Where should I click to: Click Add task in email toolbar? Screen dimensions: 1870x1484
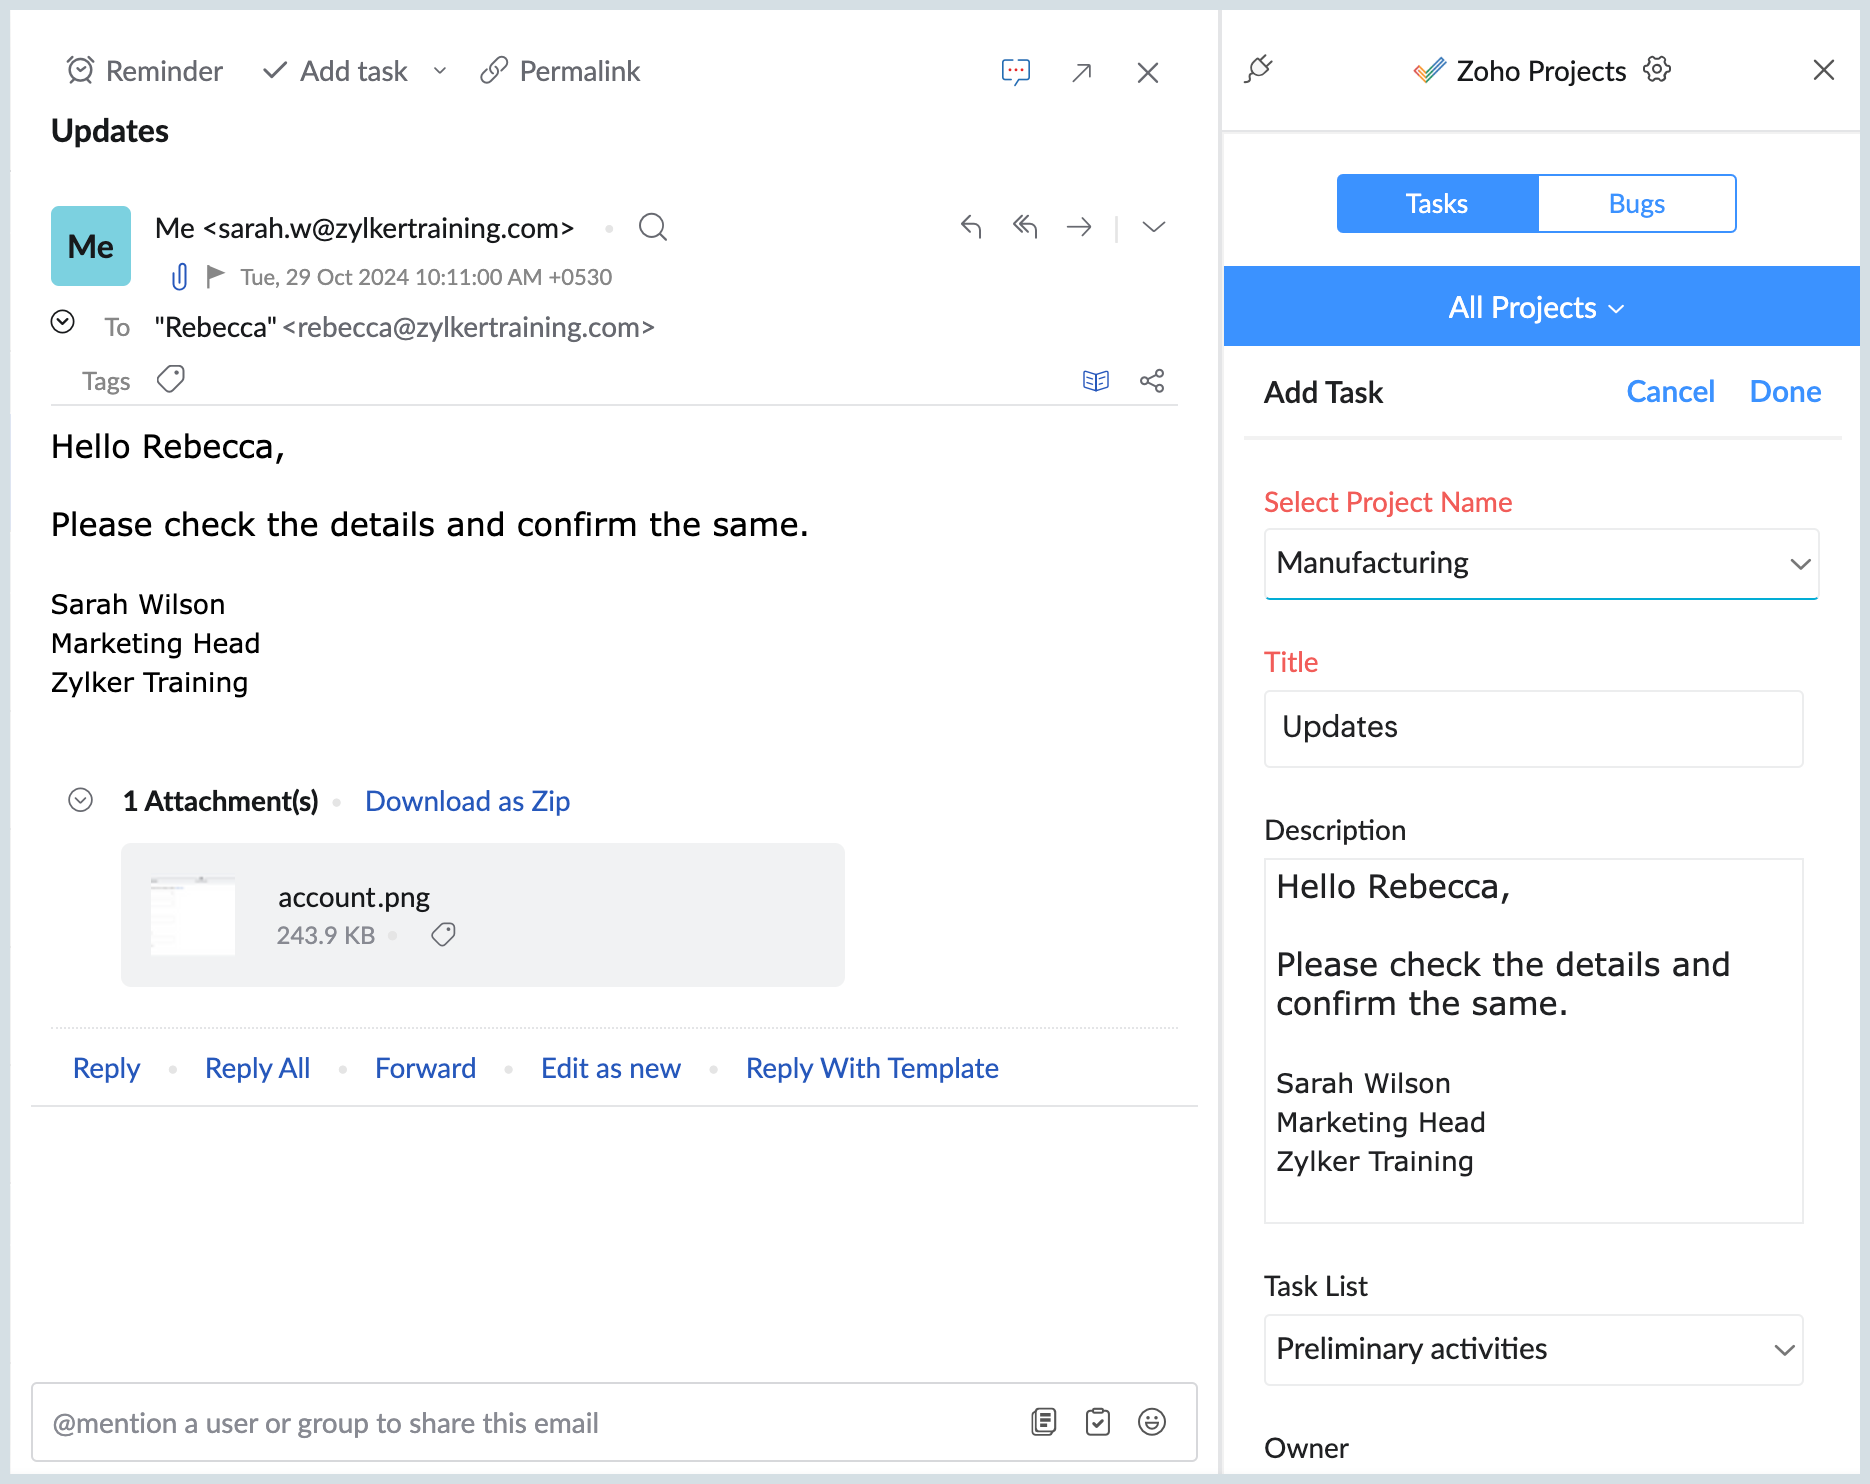point(335,71)
